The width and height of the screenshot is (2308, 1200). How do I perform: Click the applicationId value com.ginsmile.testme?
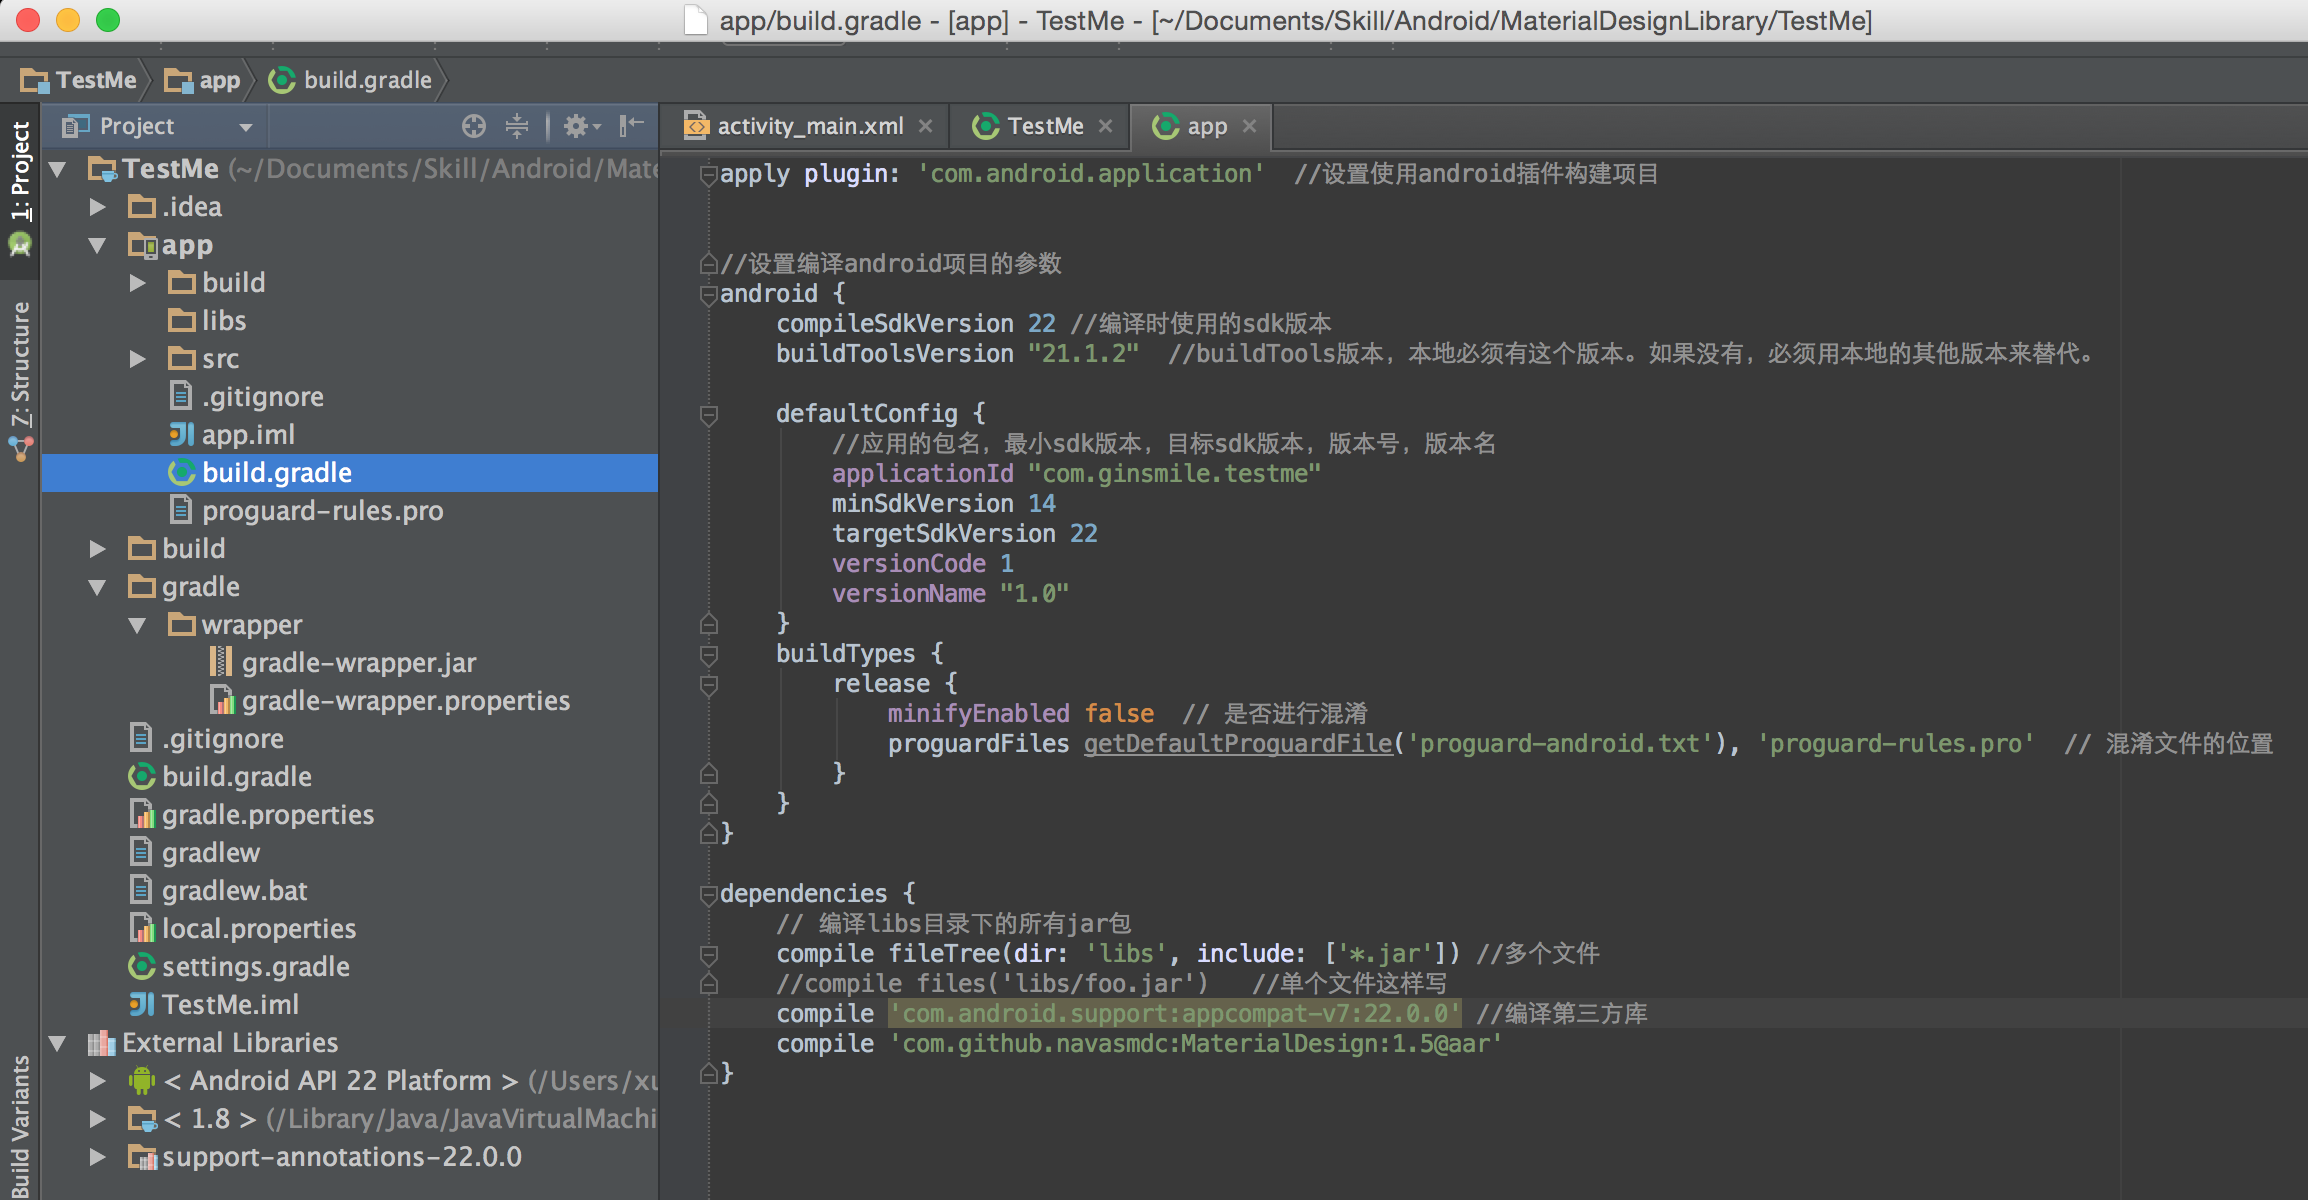1174,474
